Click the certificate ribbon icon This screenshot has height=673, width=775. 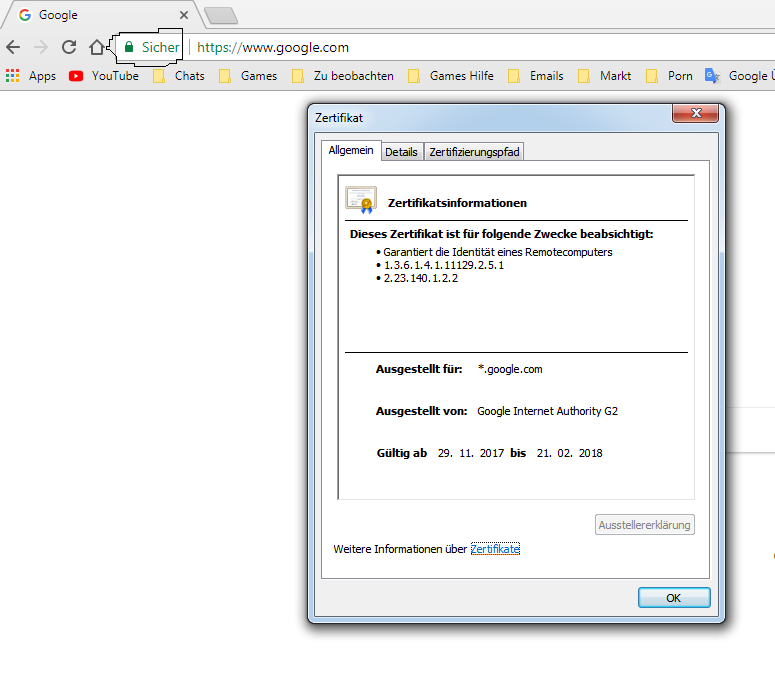point(361,200)
